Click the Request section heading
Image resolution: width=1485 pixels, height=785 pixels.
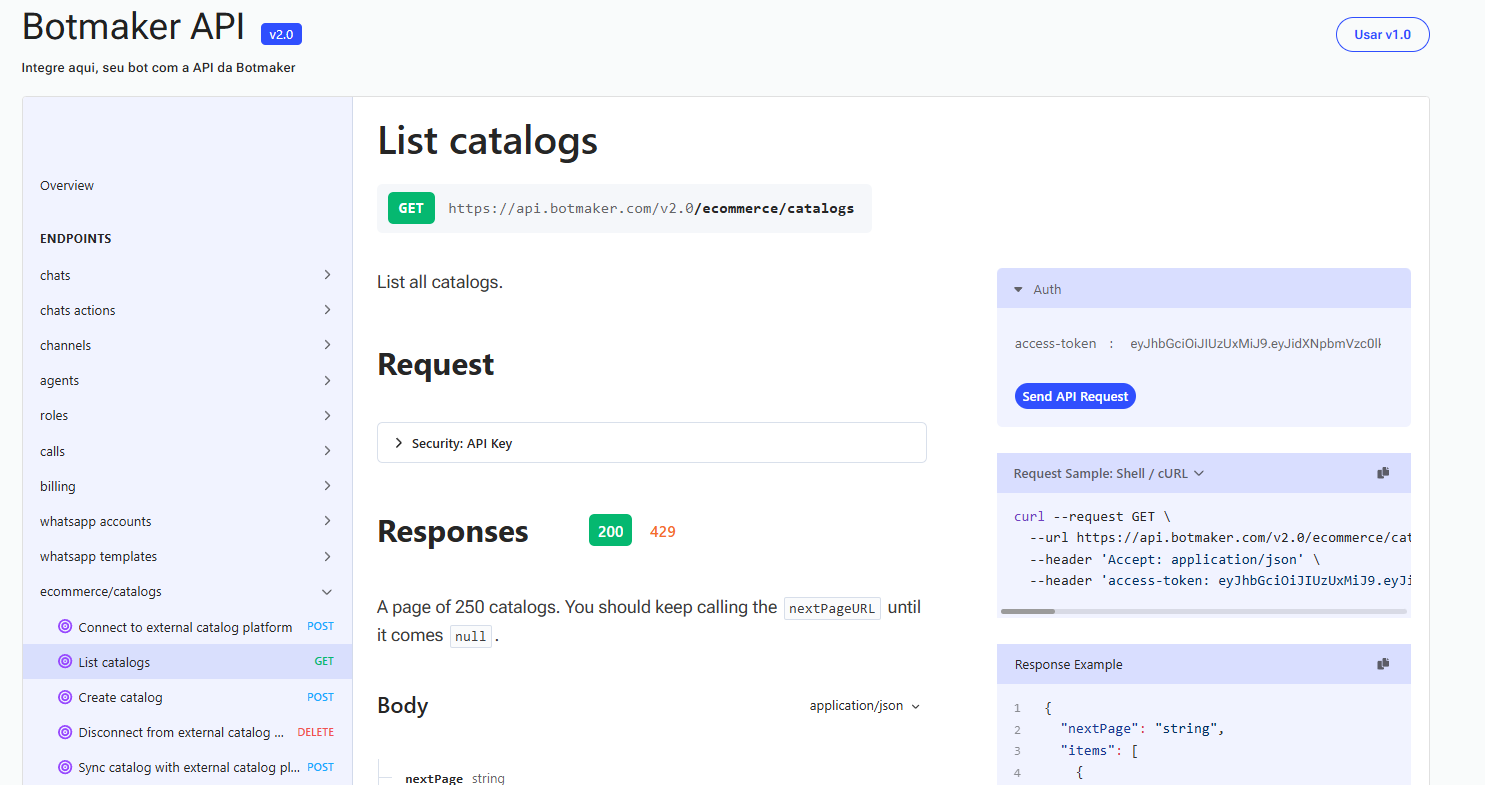435,364
